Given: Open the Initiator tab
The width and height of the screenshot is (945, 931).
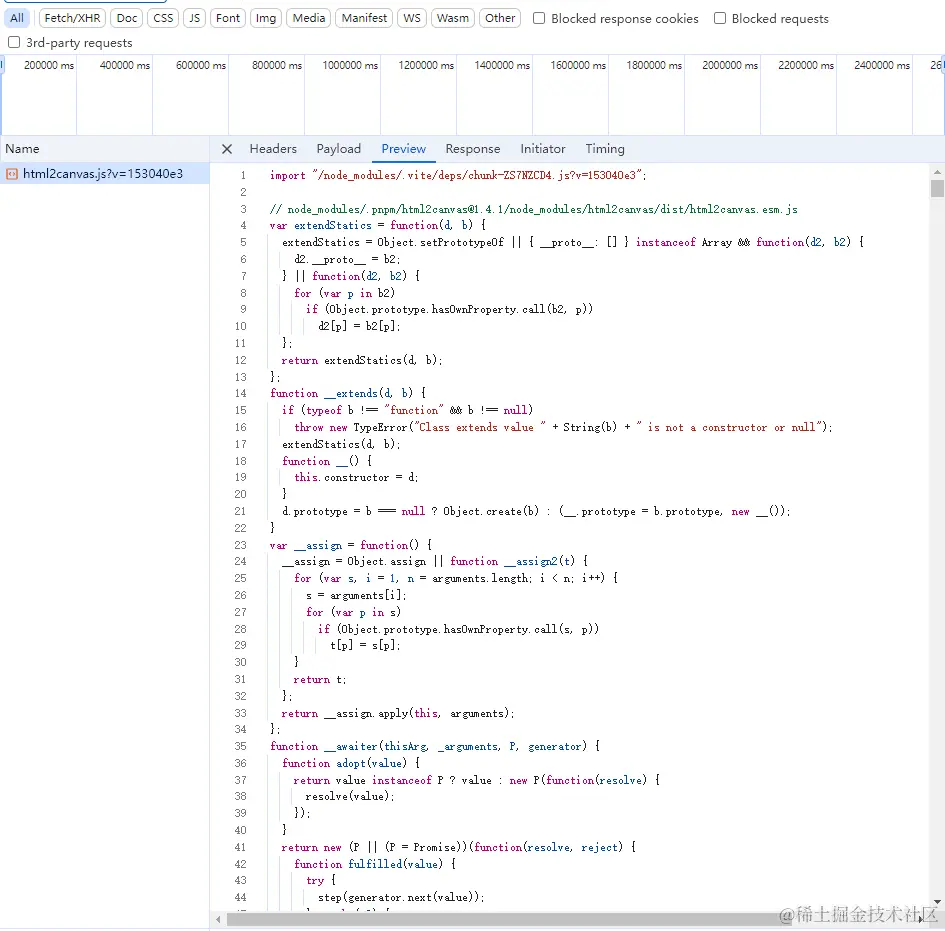Looking at the screenshot, I should [542, 149].
